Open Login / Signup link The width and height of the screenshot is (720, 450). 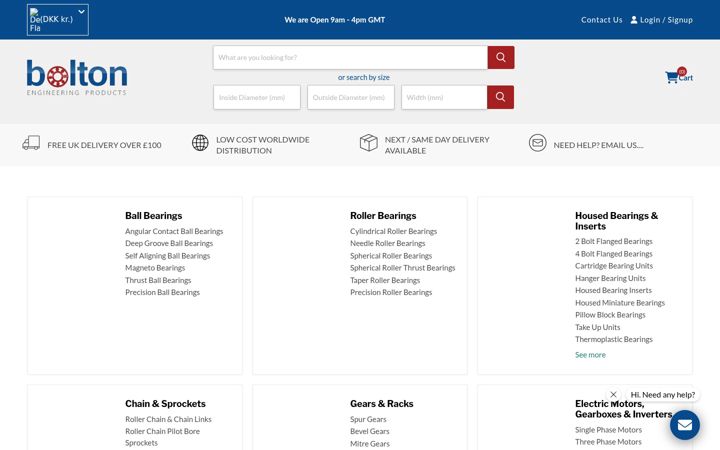[666, 20]
